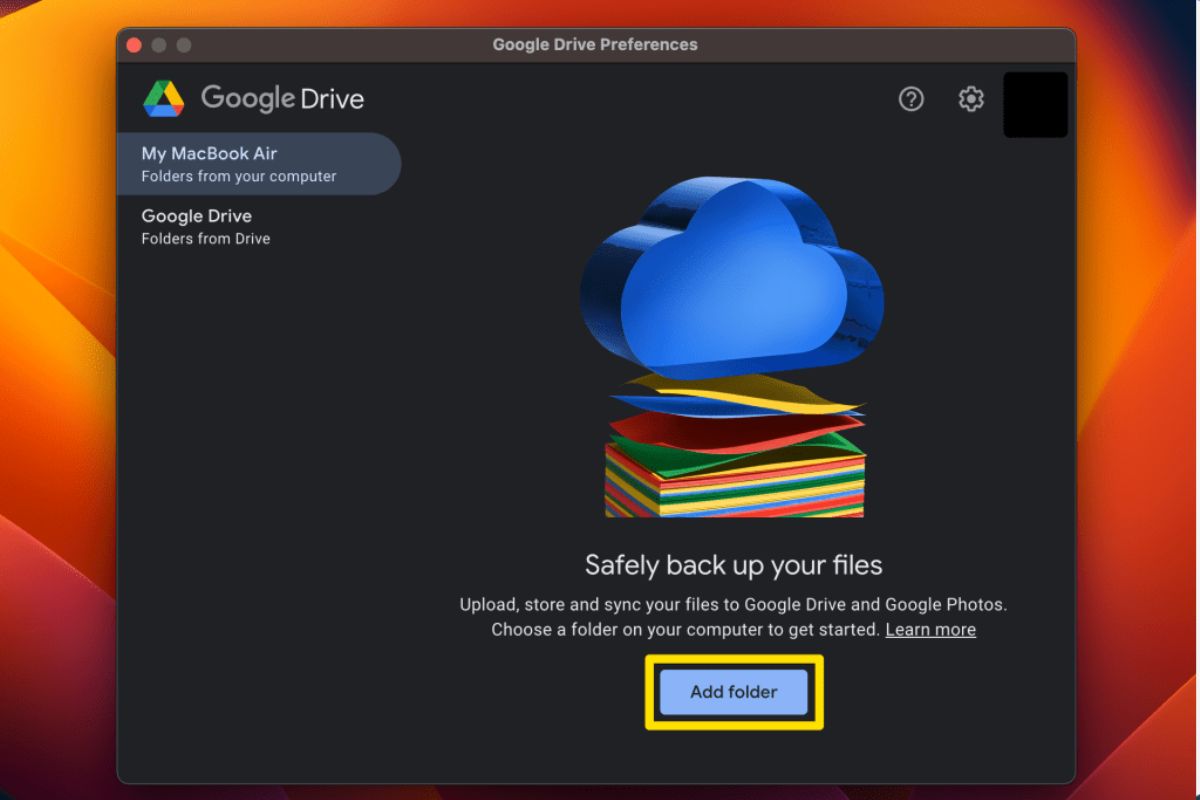The height and width of the screenshot is (800, 1200).
Task: Select the My MacBook Air sidebar item
Action: pyautogui.click(x=259, y=164)
